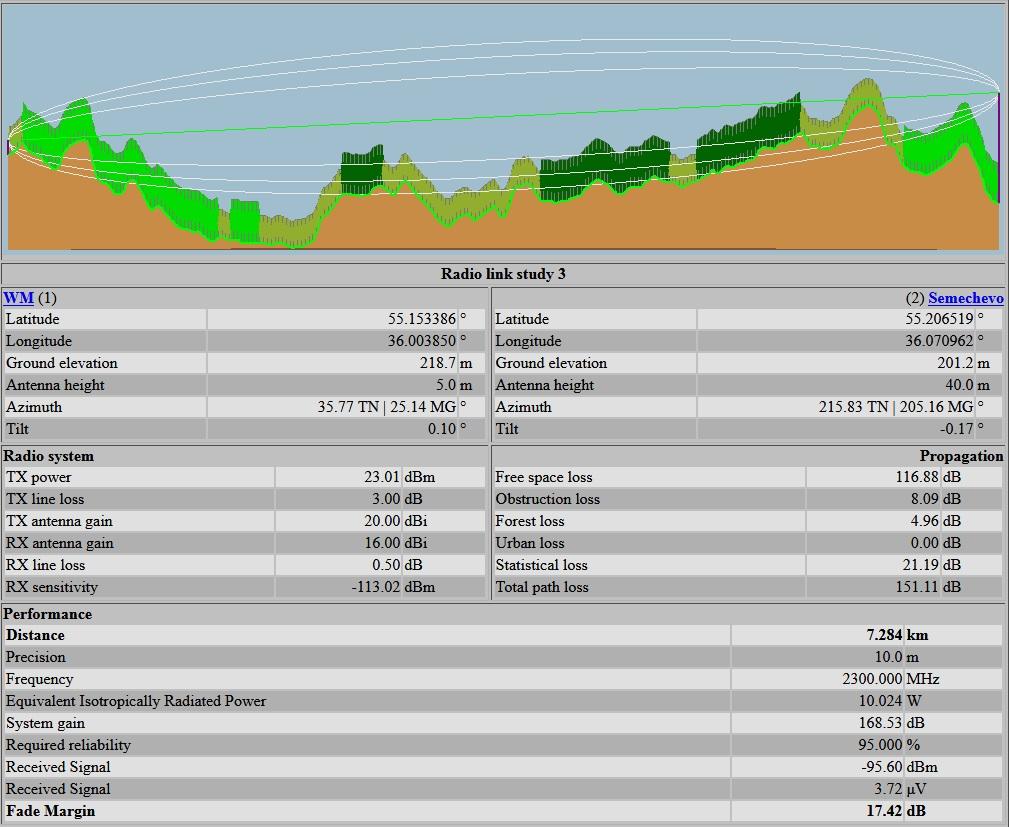Click the Semechevo longitude value 36.070962
Image resolution: width=1009 pixels, height=827 pixels.
click(938, 341)
